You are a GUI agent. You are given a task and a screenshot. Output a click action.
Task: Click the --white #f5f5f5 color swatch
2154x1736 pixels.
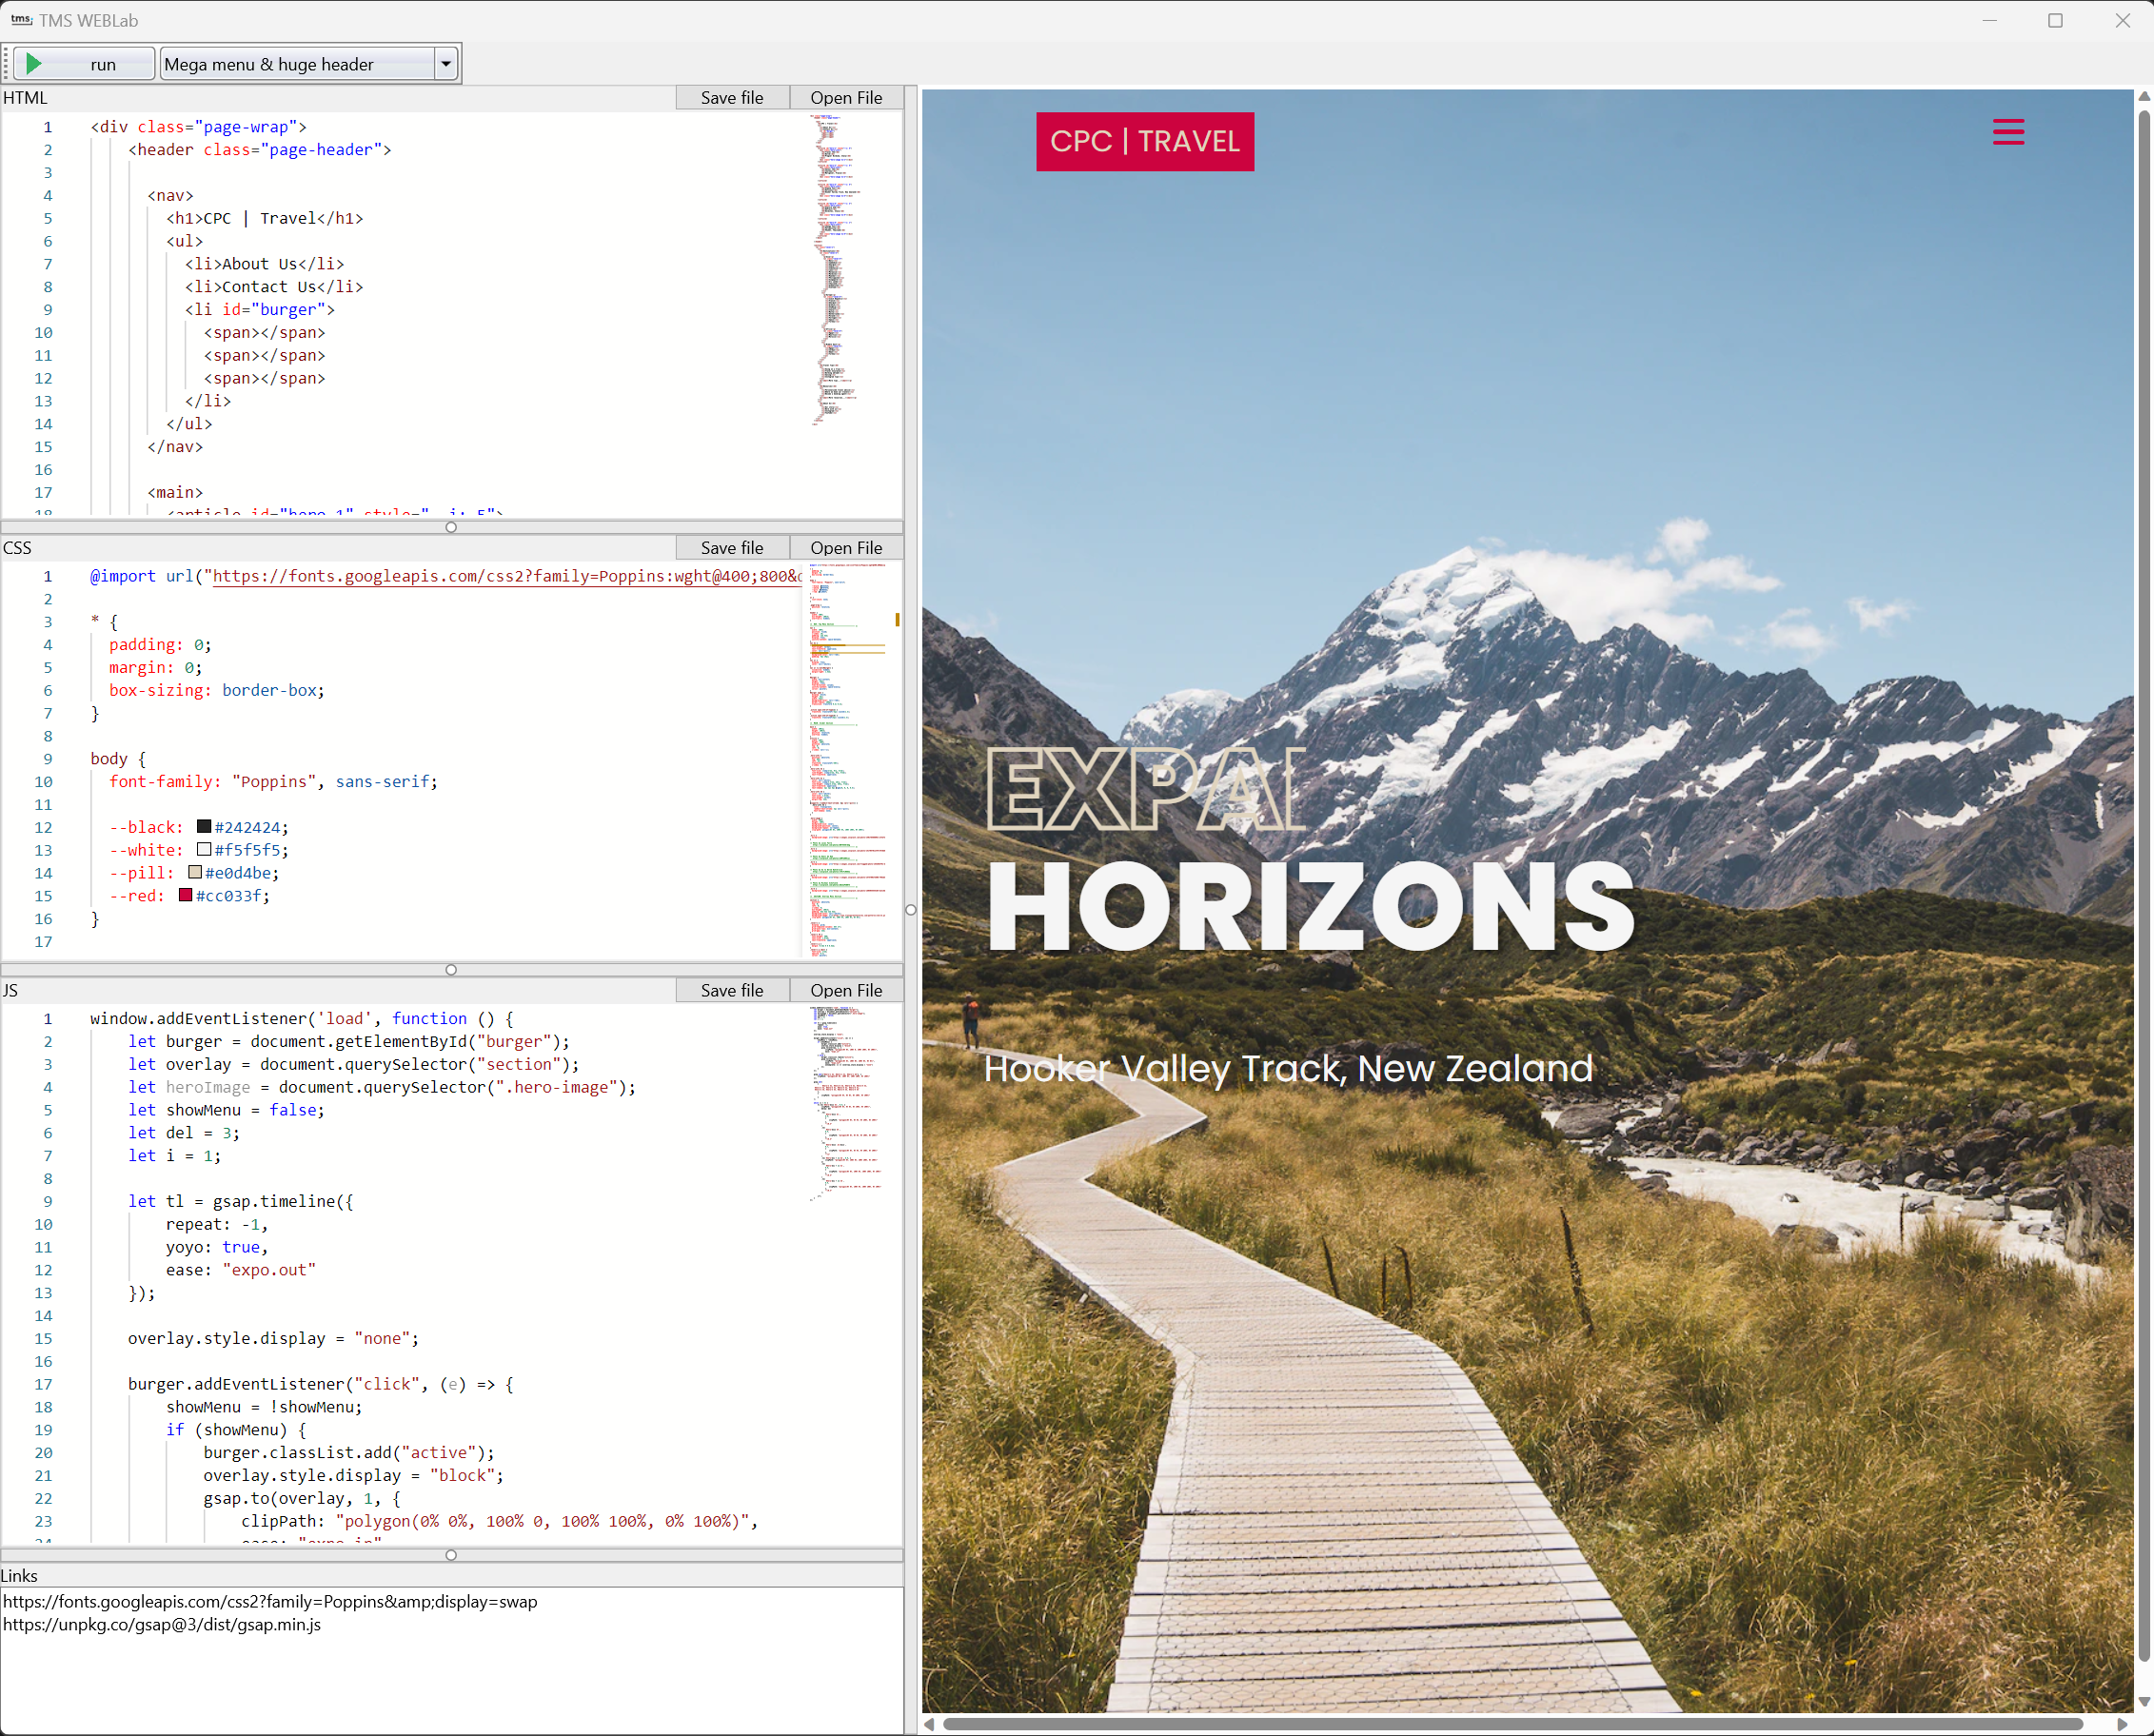click(204, 849)
